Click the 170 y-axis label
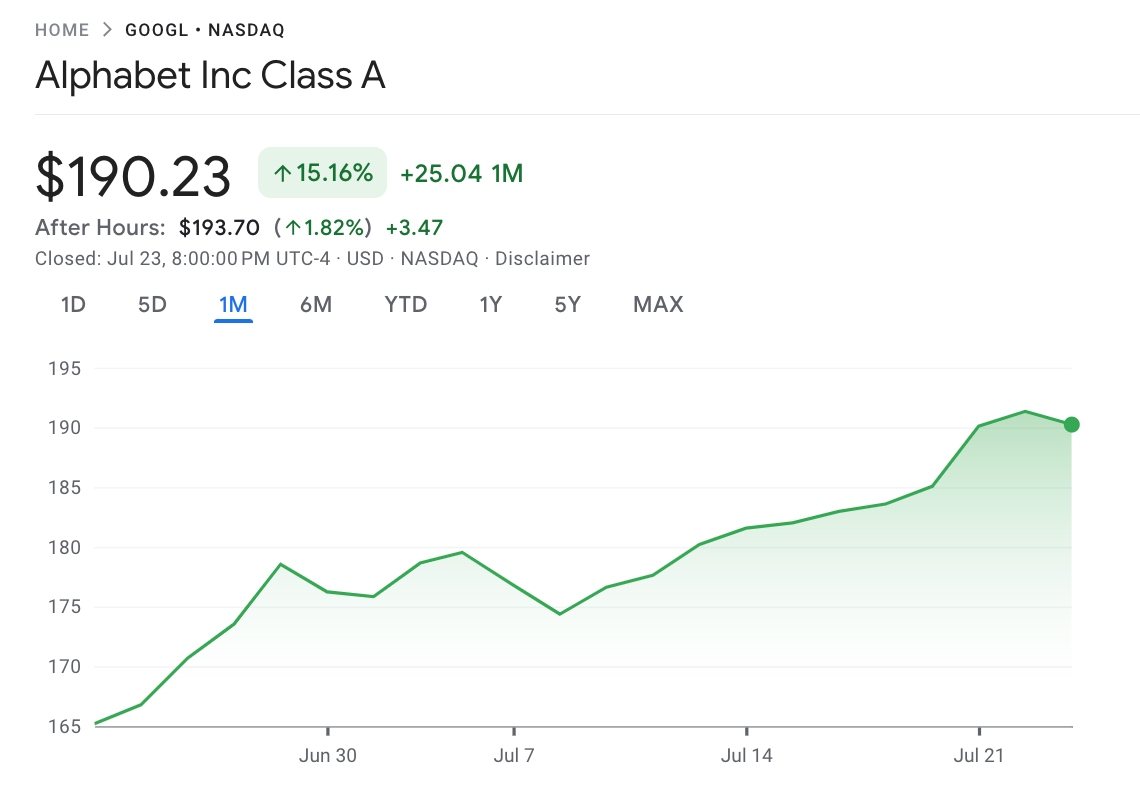 coord(65,666)
